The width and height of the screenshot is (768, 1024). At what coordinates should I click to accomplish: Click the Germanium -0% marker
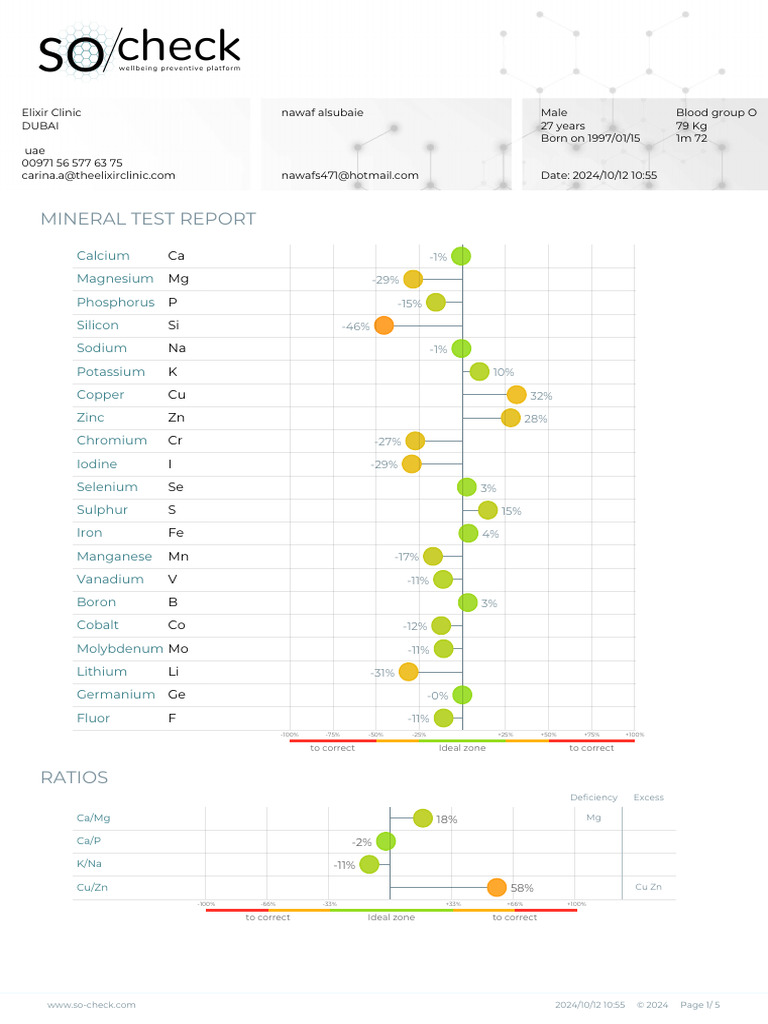pyautogui.click(x=462, y=695)
